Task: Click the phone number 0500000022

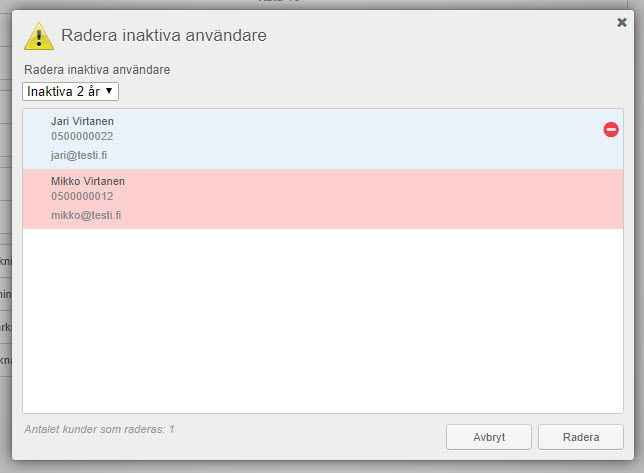Action: [82, 136]
